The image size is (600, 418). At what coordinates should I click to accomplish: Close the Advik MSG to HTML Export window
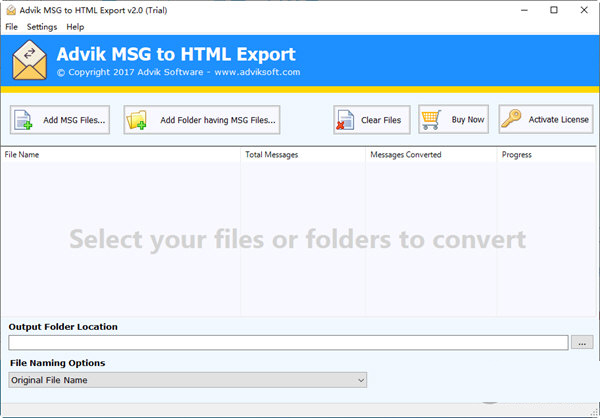pyautogui.click(x=584, y=10)
